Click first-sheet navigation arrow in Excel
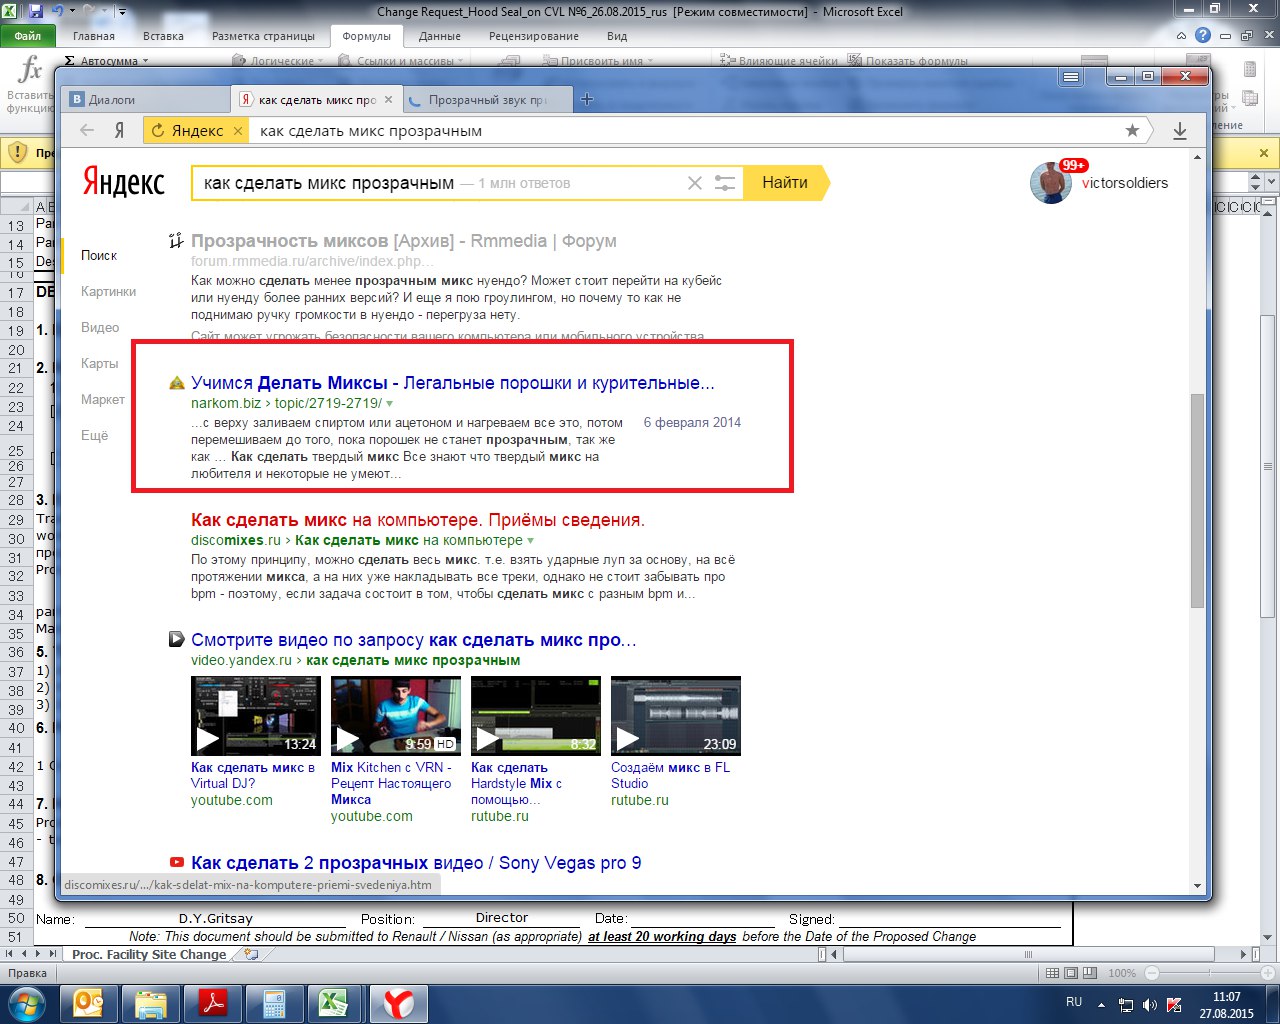Image resolution: width=1280 pixels, height=1024 pixels. (x=8, y=955)
